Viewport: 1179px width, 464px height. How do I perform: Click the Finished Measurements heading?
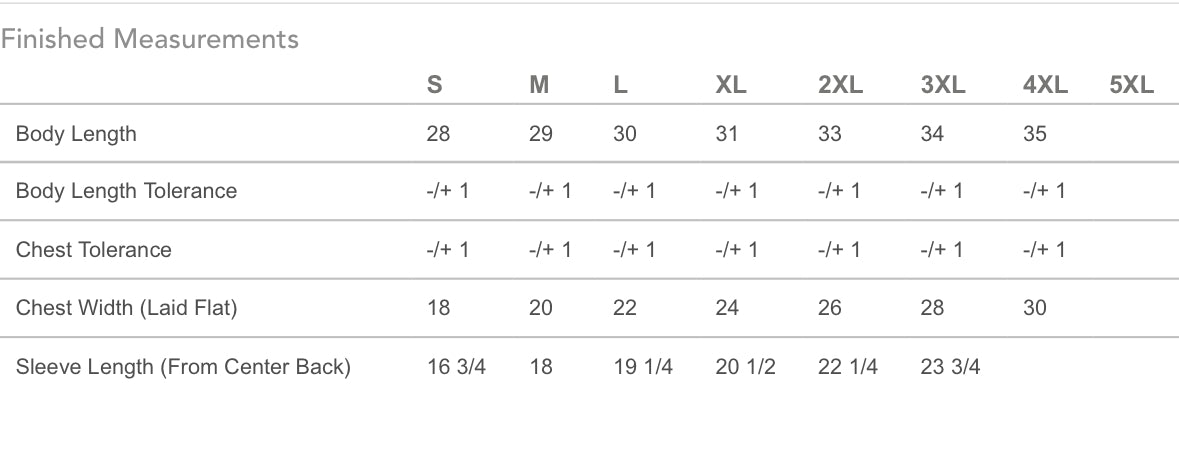tap(150, 39)
